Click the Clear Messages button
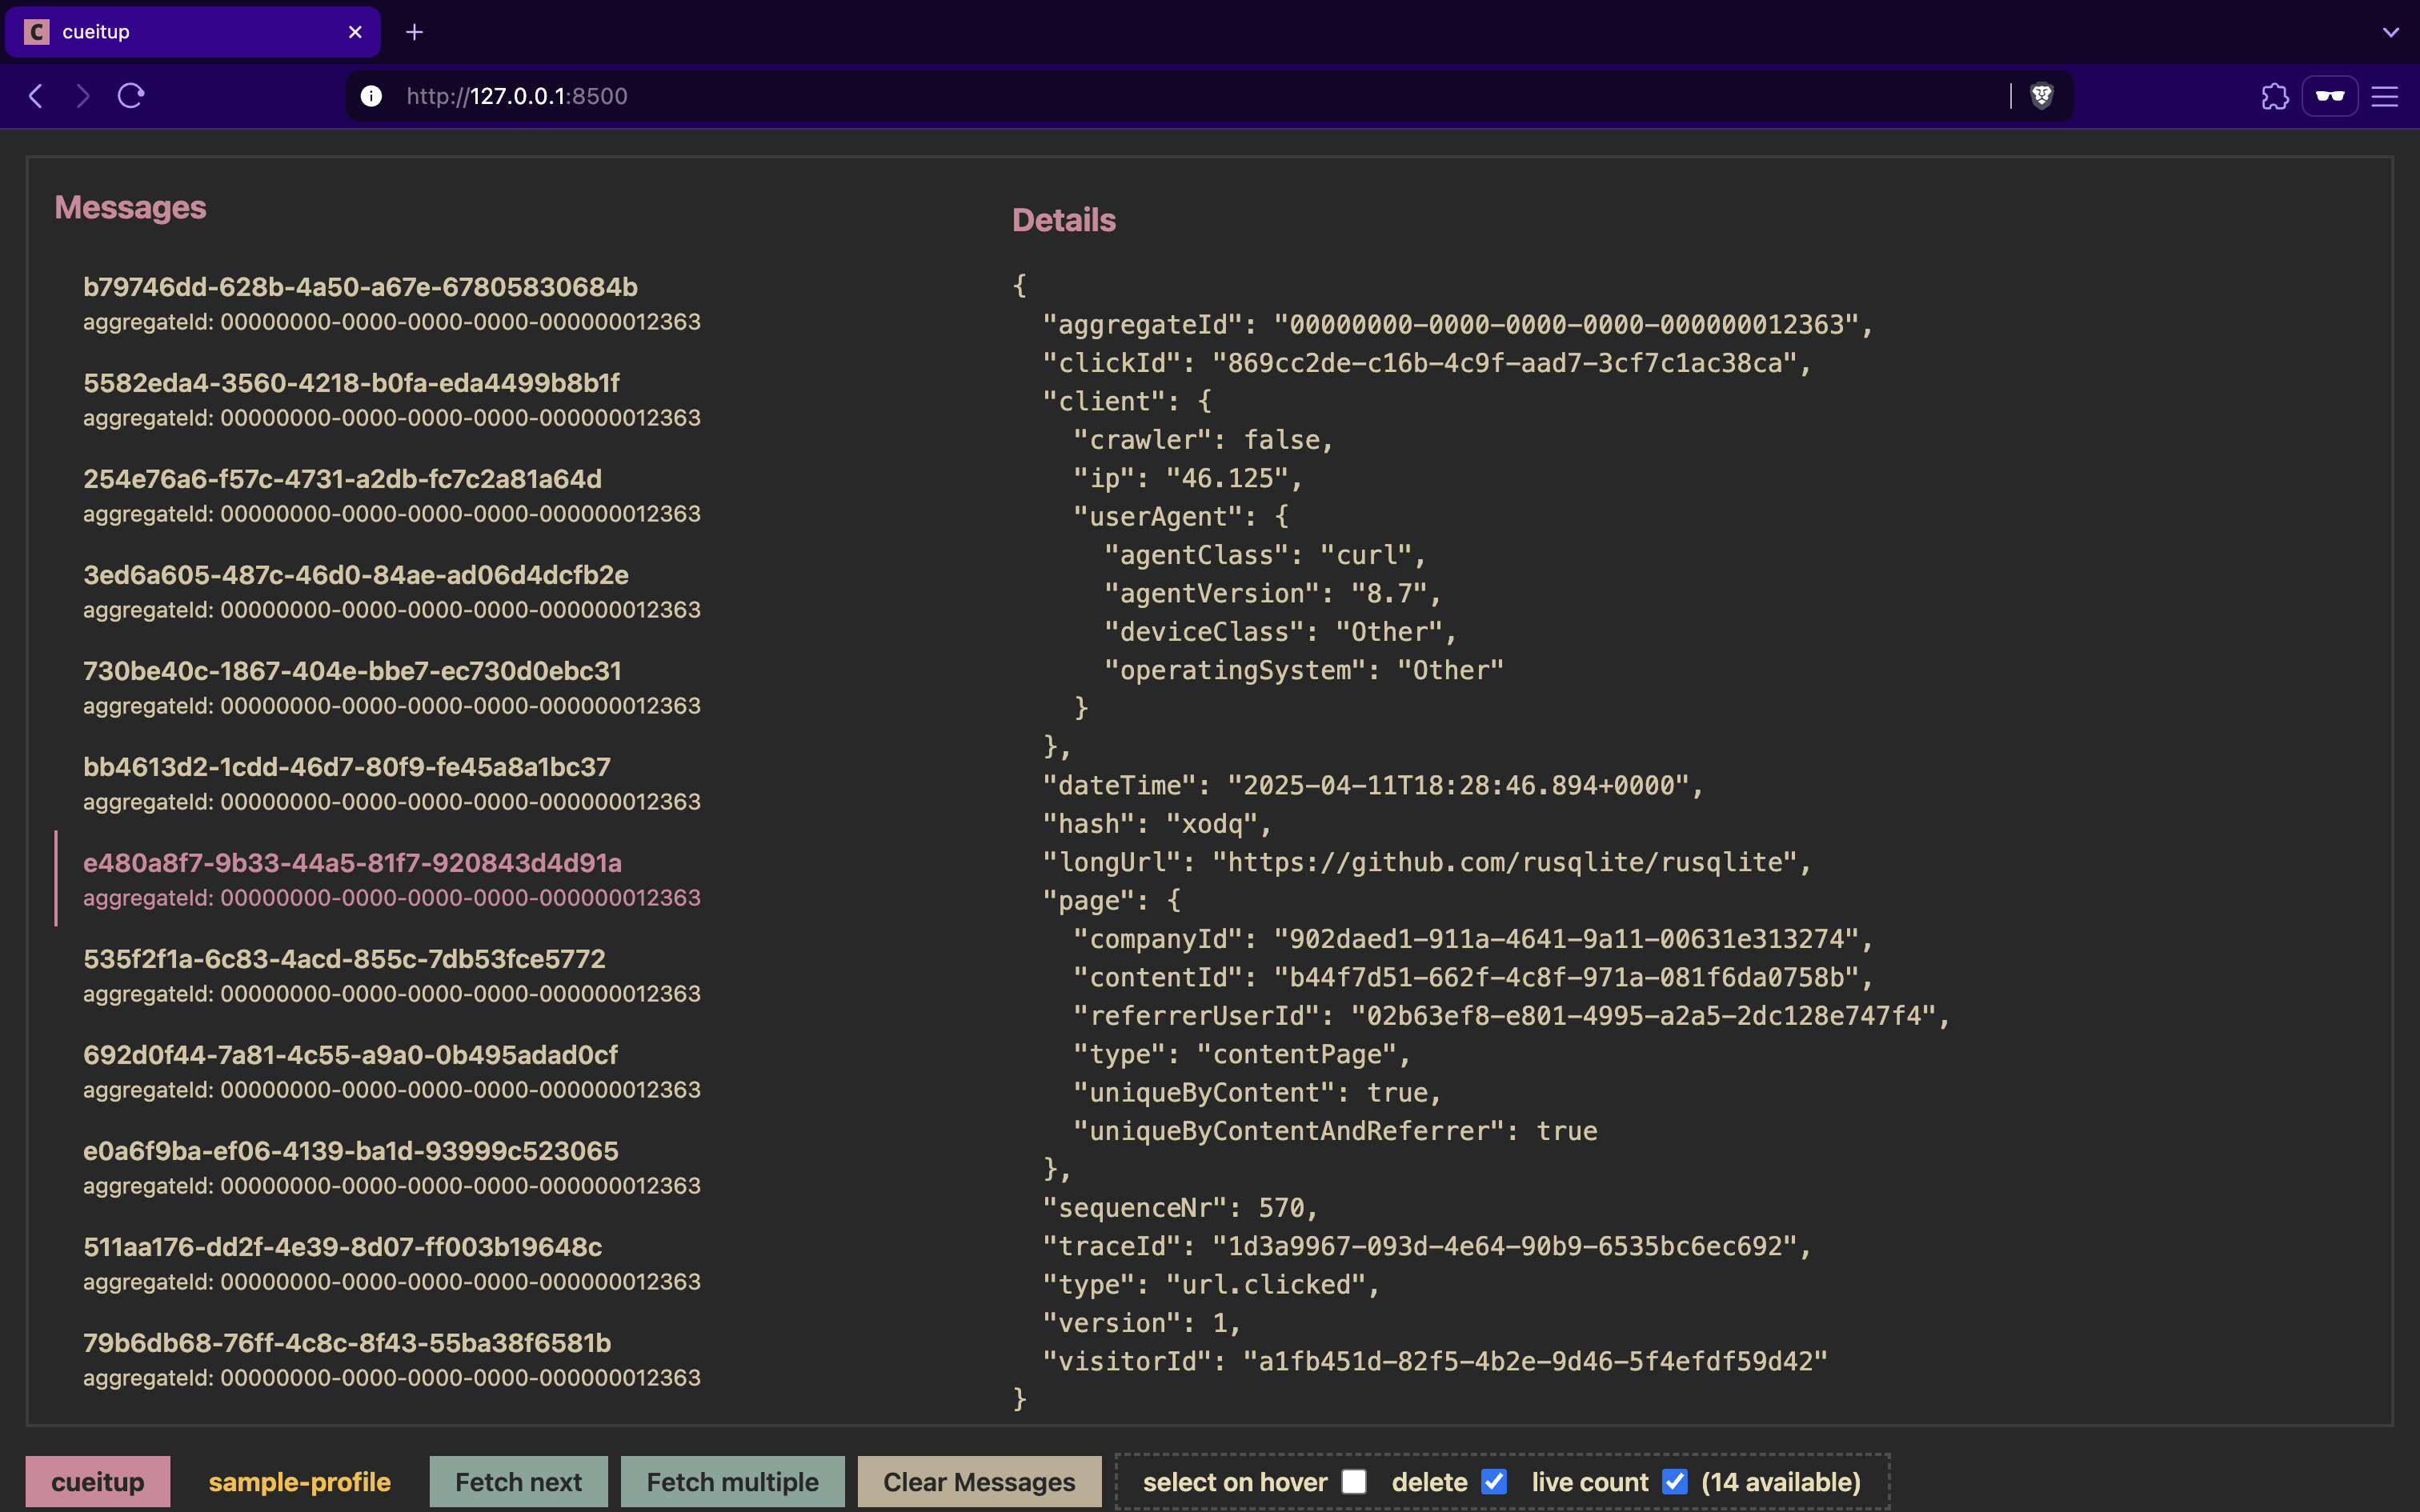The height and width of the screenshot is (1512, 2420). (979, 1481)
